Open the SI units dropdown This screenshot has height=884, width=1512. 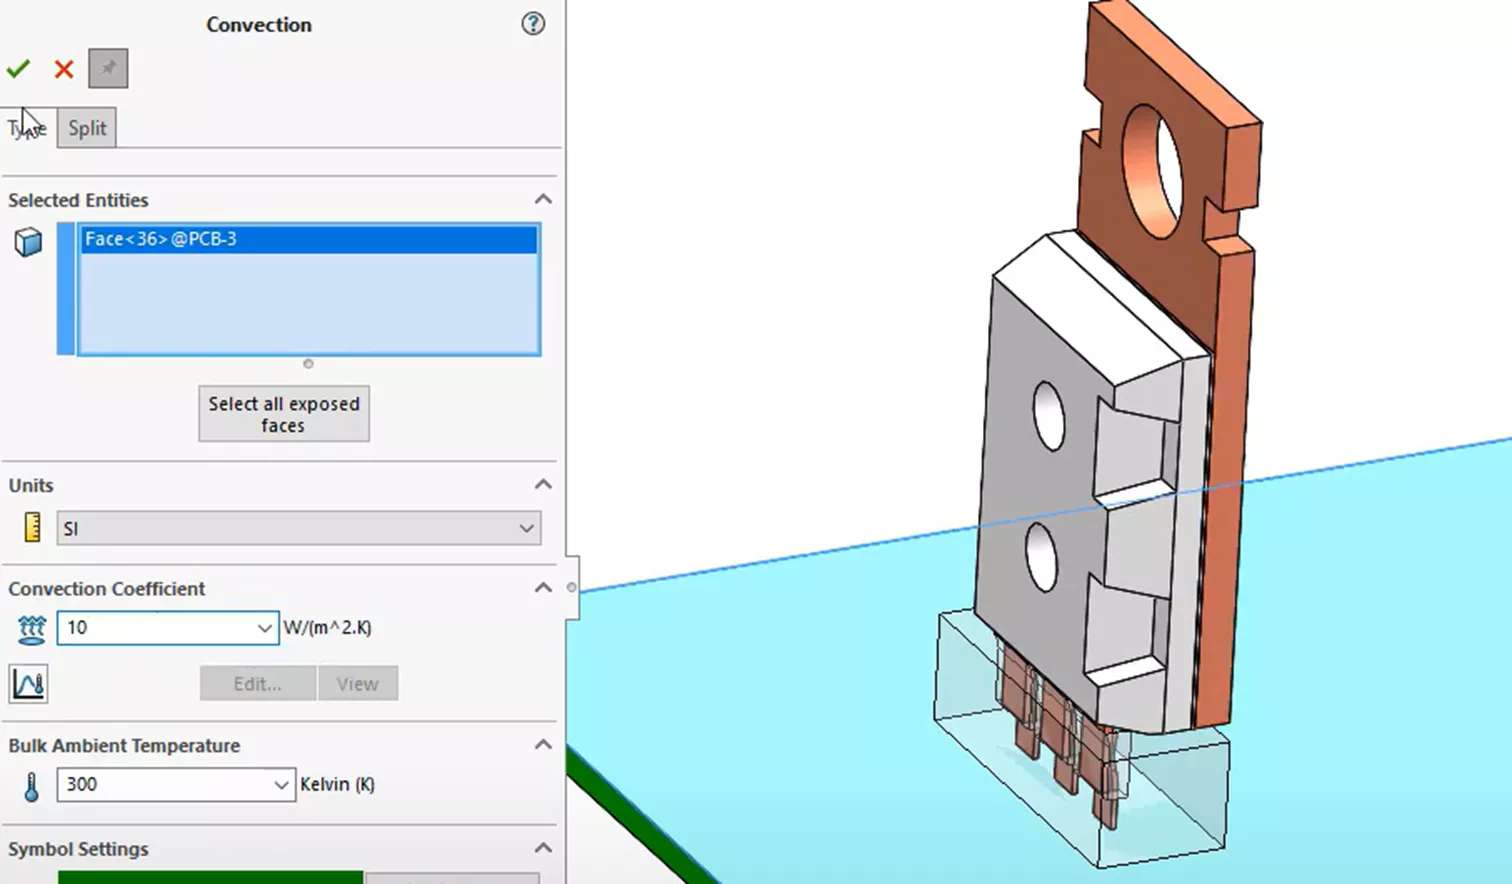click(x=527, y=528)
